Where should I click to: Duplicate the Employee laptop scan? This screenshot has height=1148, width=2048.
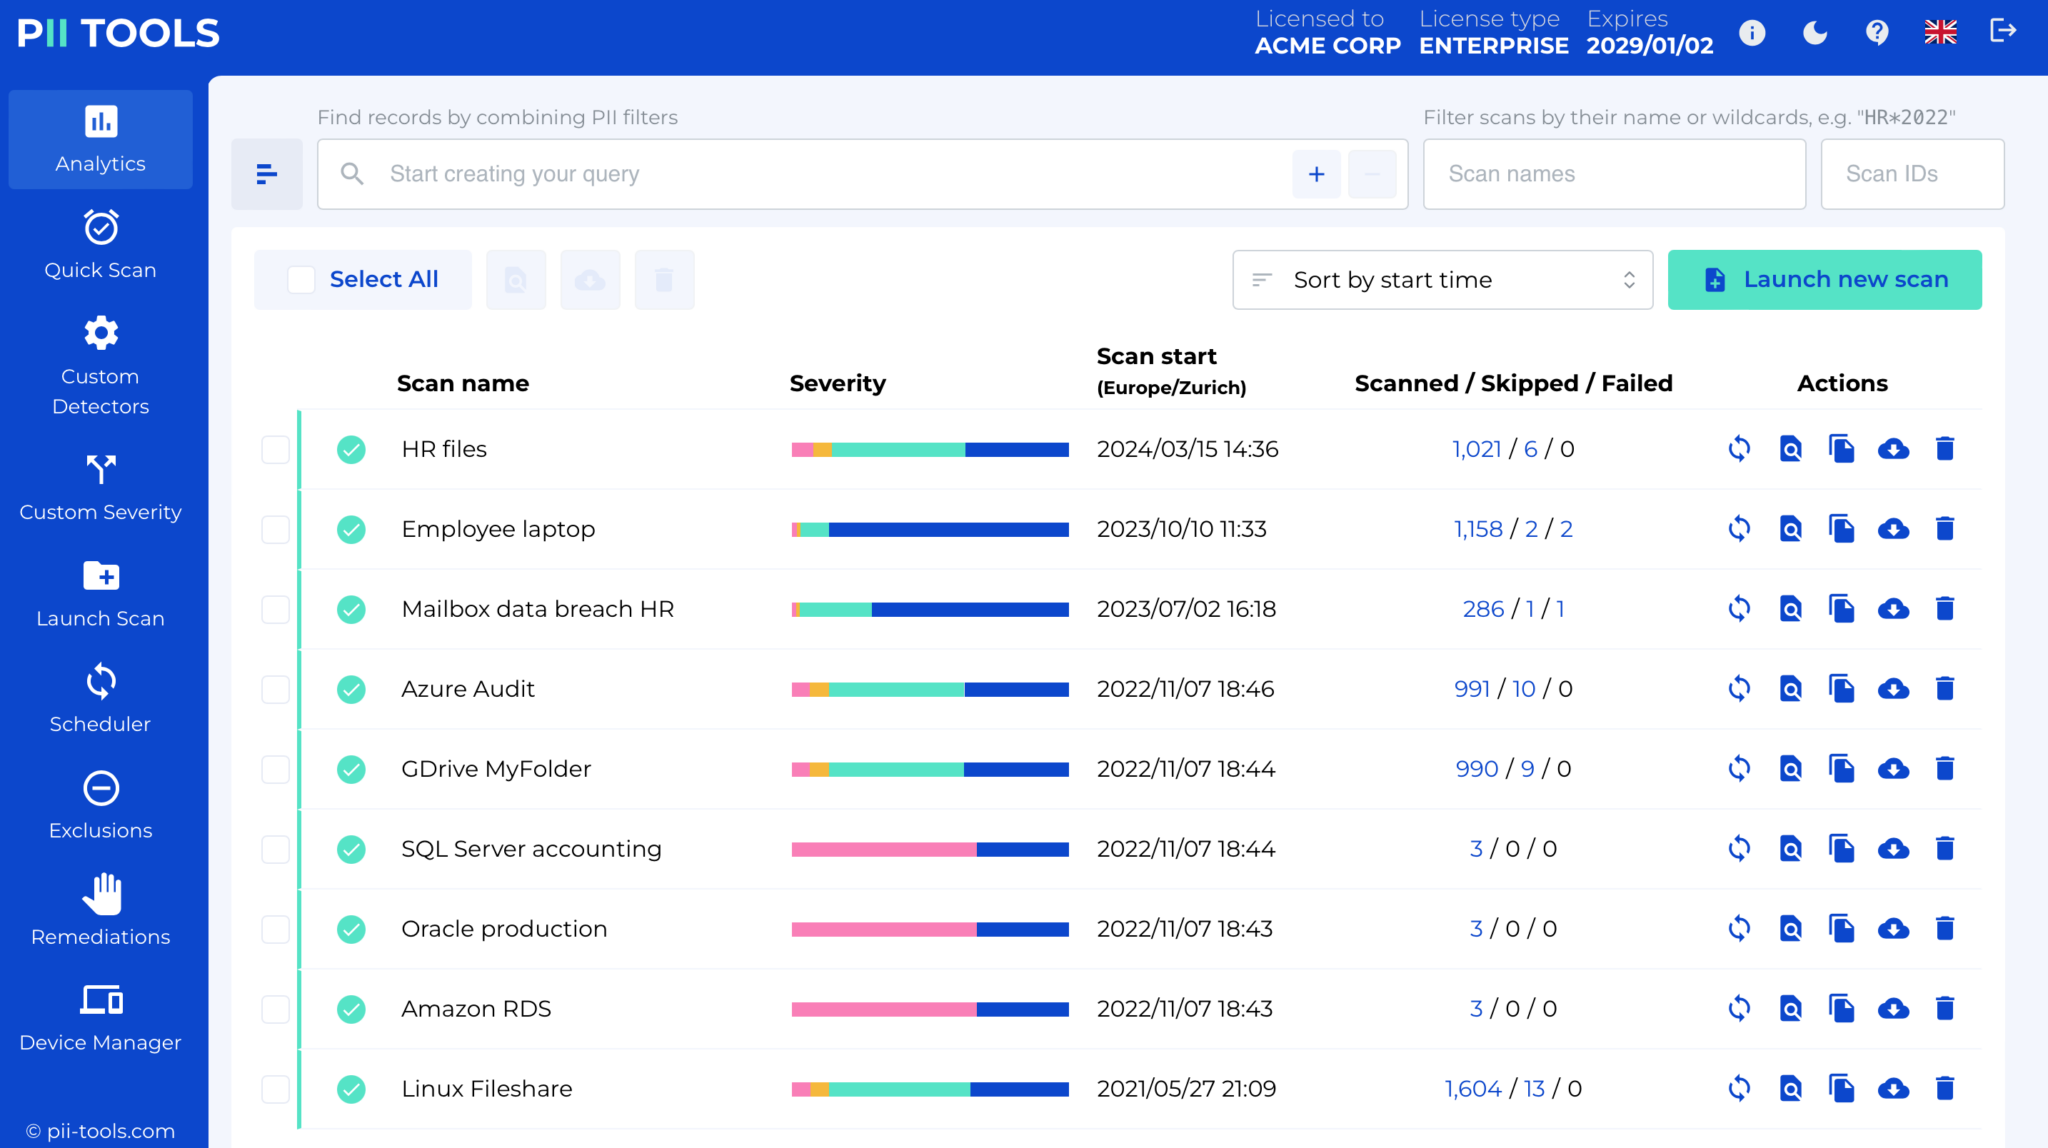[1842, 528]
